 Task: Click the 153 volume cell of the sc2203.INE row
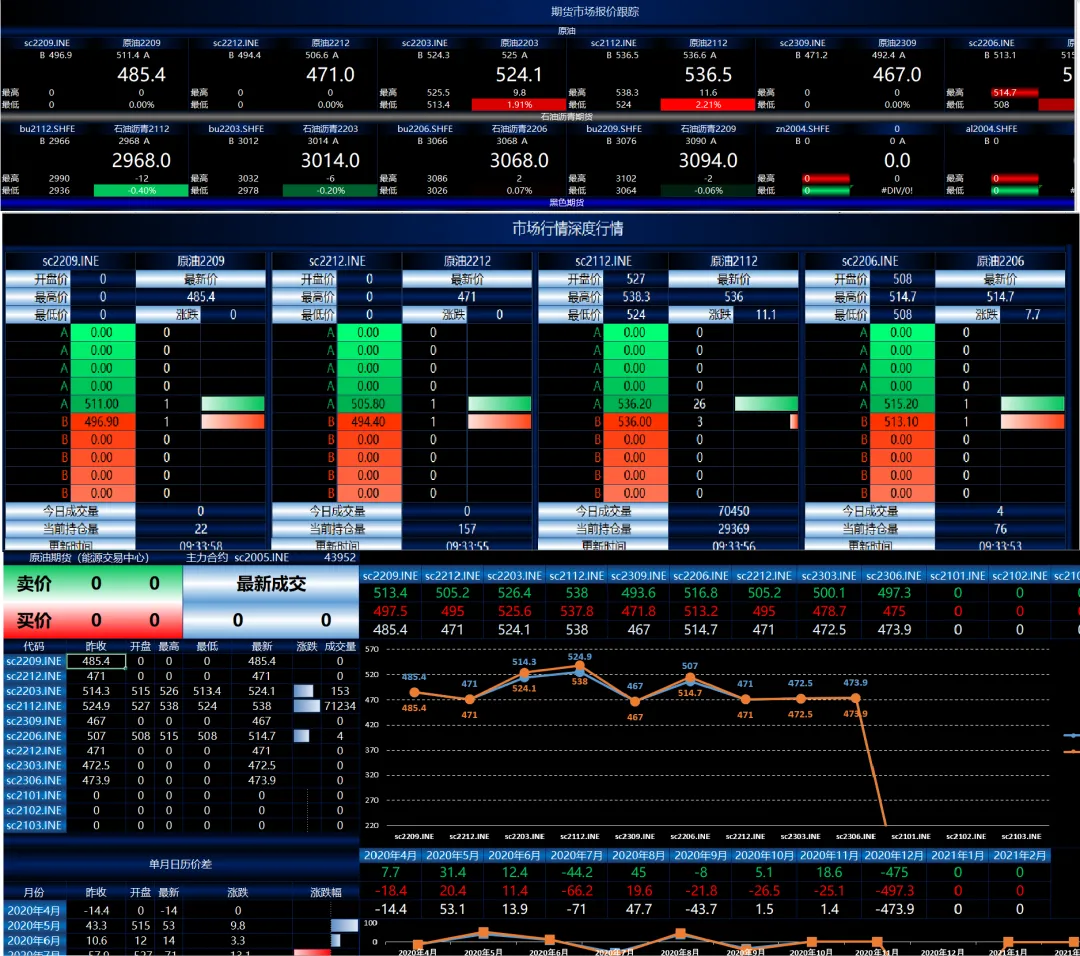(340, 691)
